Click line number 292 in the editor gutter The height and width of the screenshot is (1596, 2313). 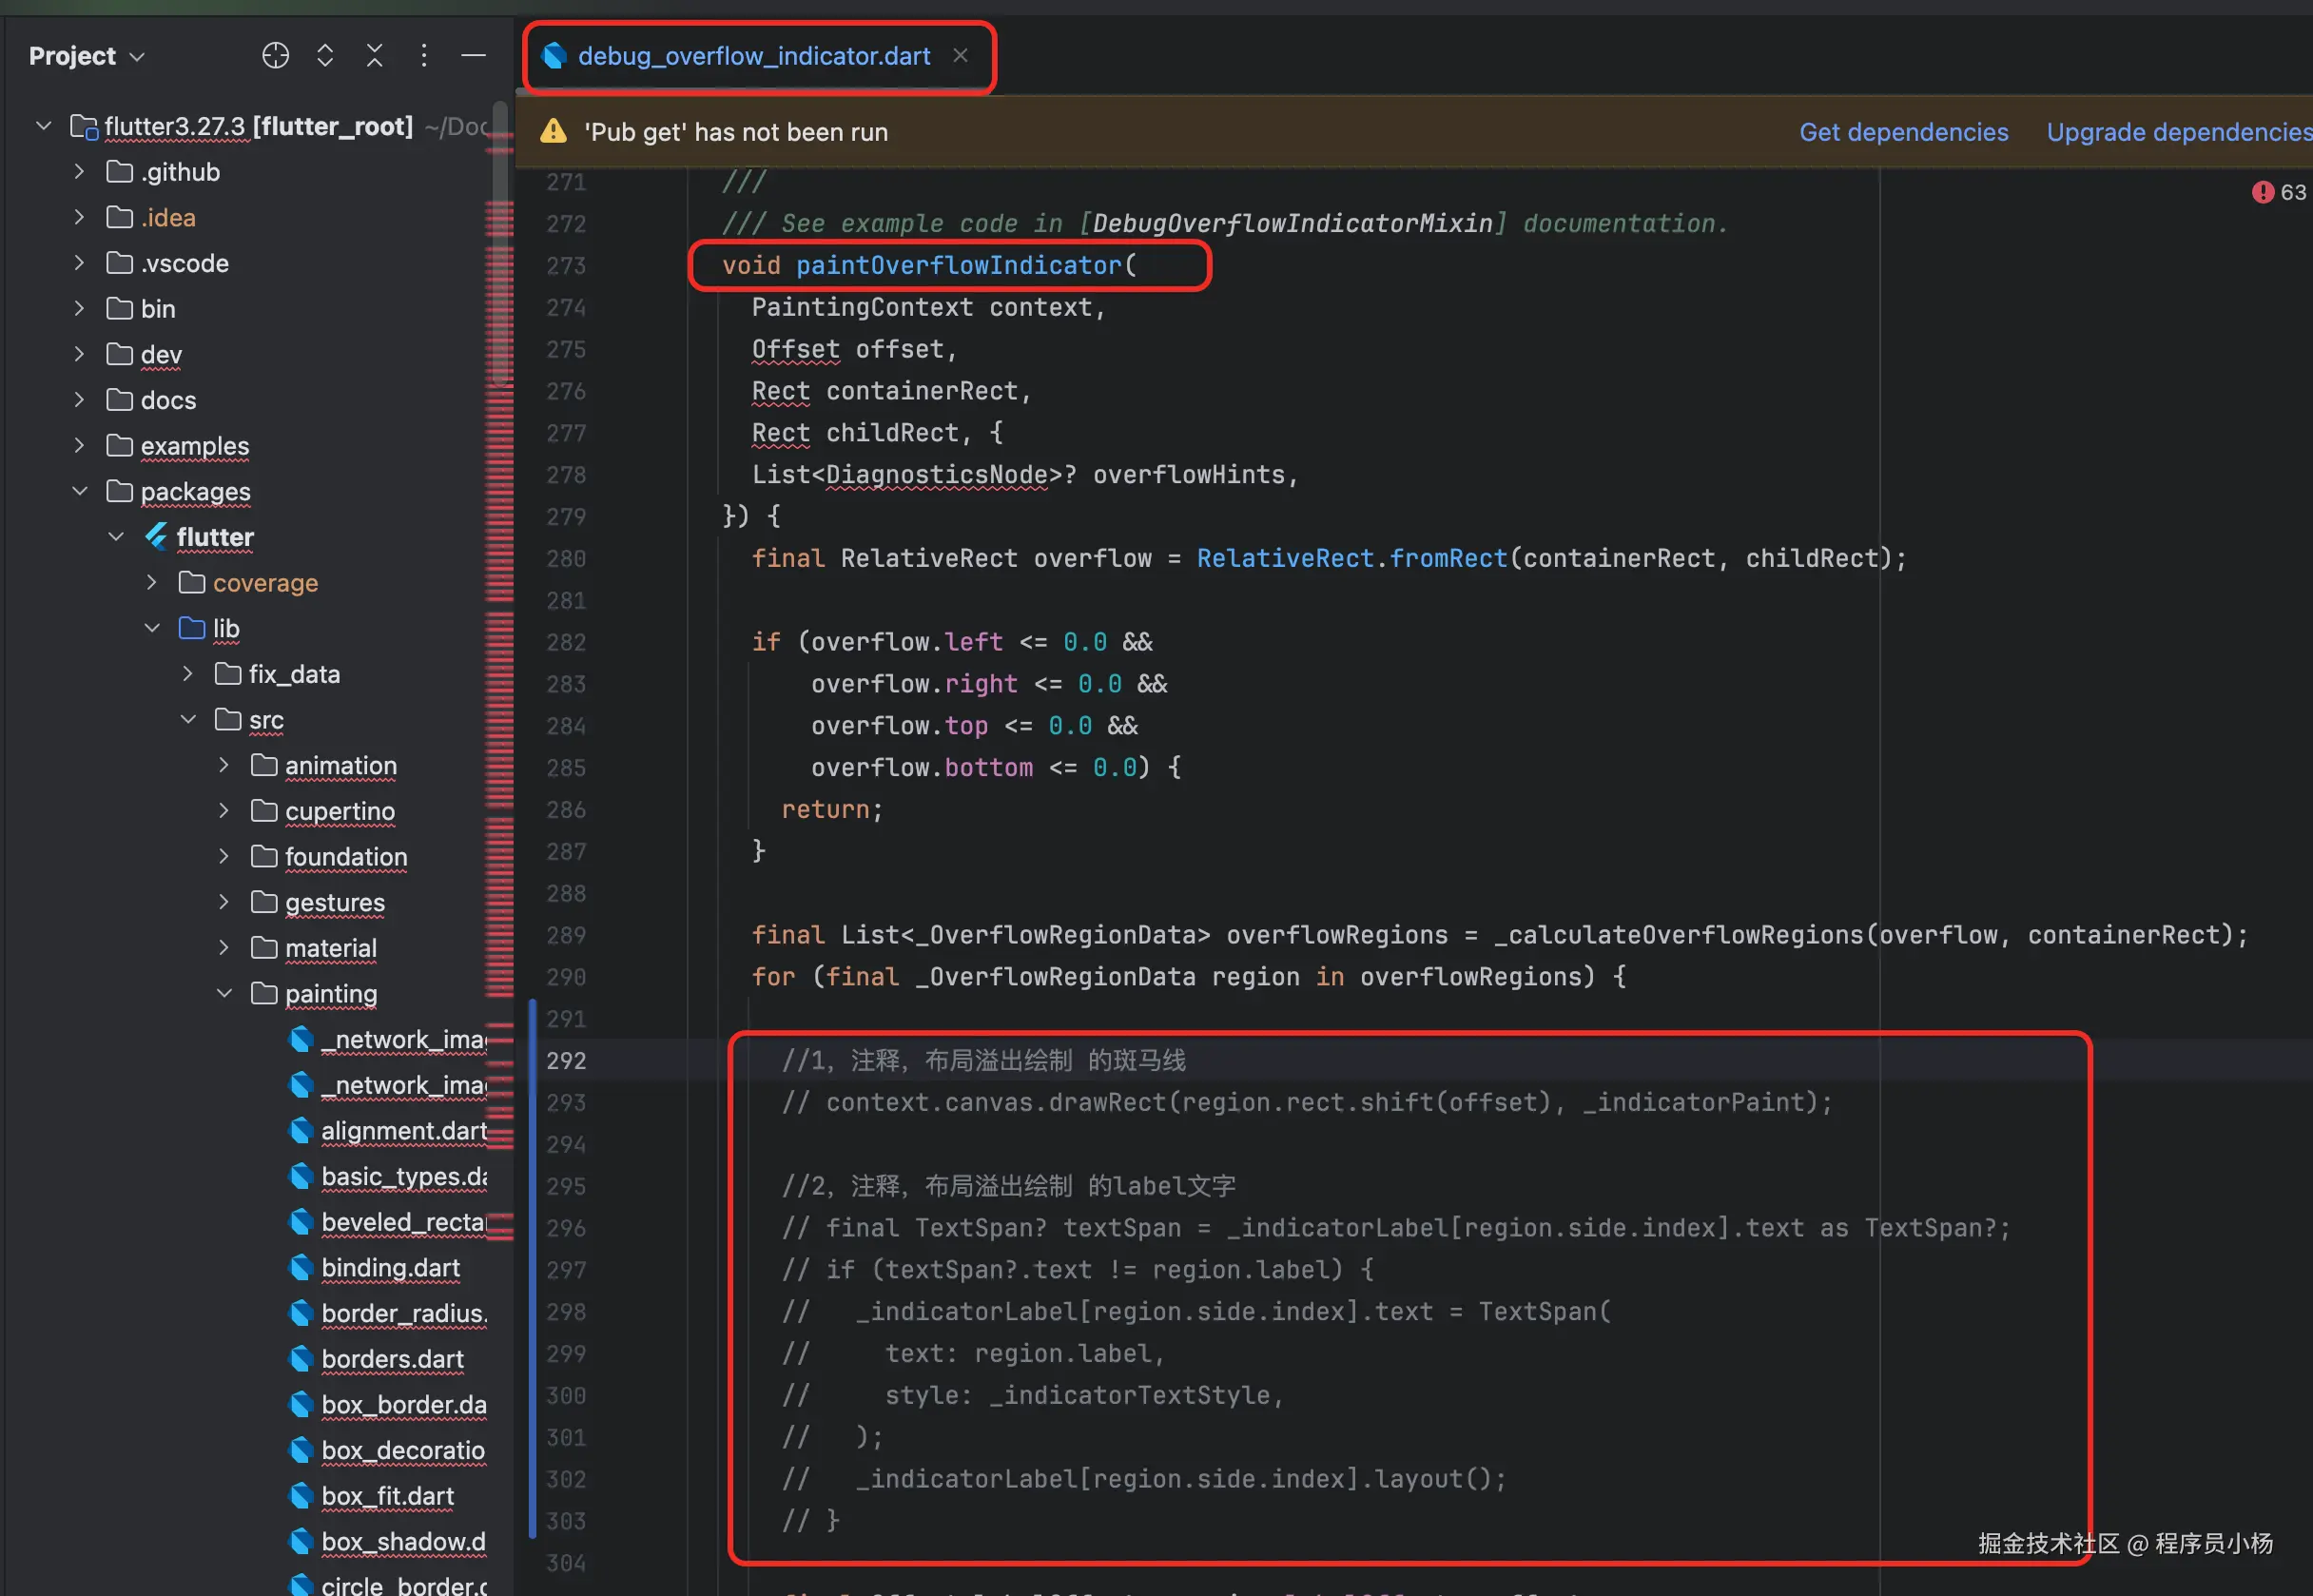pyautogui.click(x=566, y=1060)
